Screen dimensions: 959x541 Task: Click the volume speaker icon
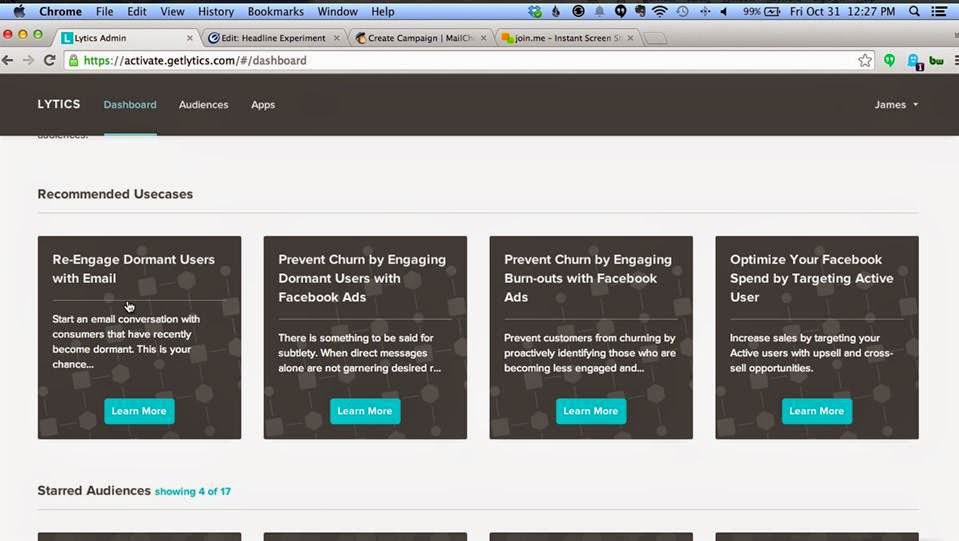coord(724,11)
